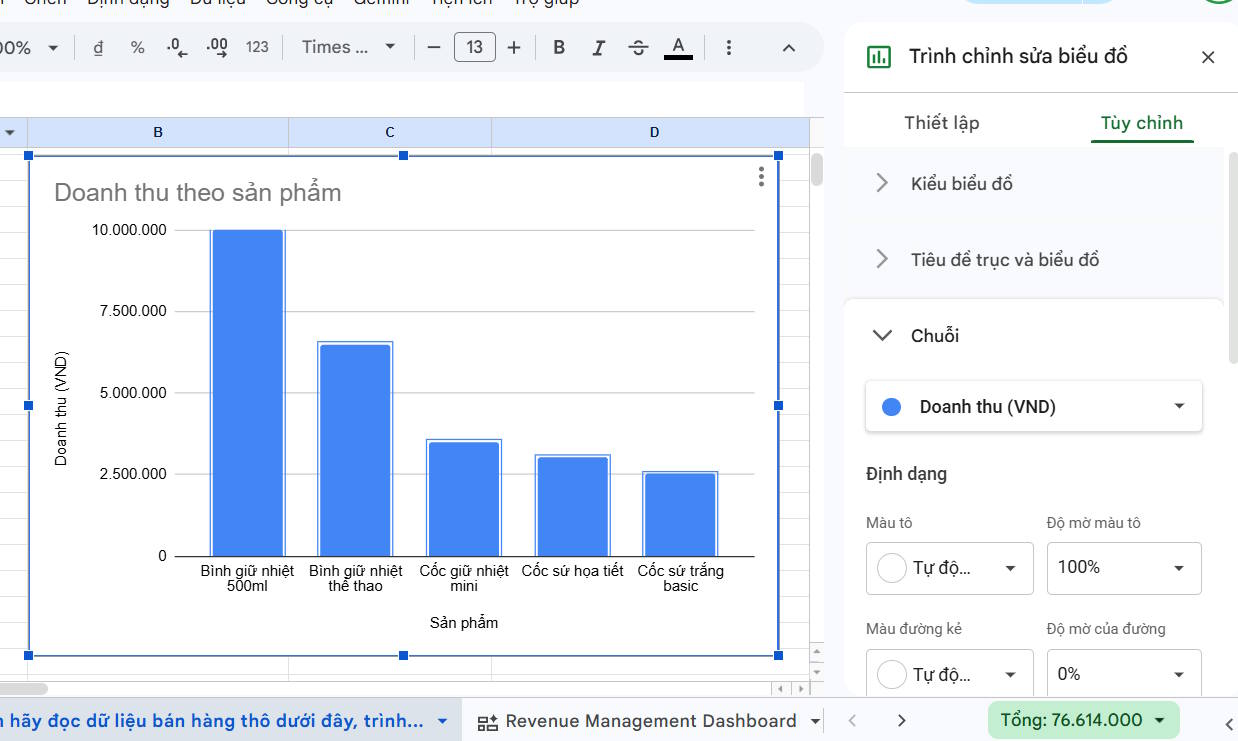Click the chart editor icon
Viewport: 1238px width, 741px height.
pos(879,57)
